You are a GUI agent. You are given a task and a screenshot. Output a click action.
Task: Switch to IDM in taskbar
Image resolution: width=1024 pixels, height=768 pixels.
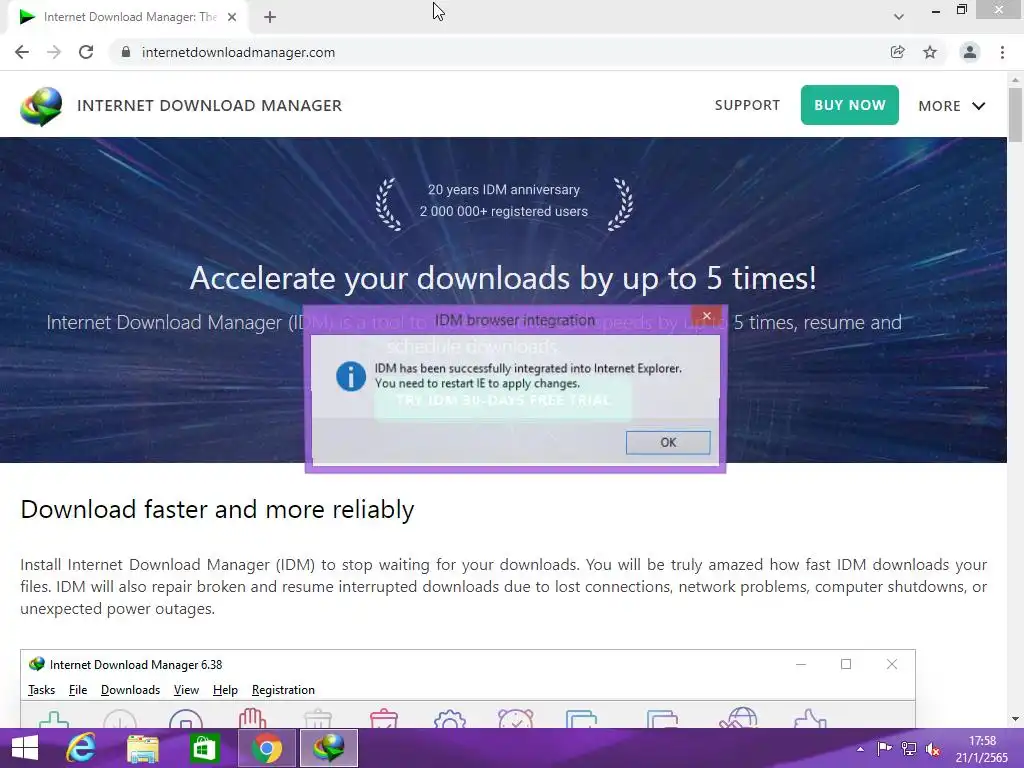coord(329,748)
